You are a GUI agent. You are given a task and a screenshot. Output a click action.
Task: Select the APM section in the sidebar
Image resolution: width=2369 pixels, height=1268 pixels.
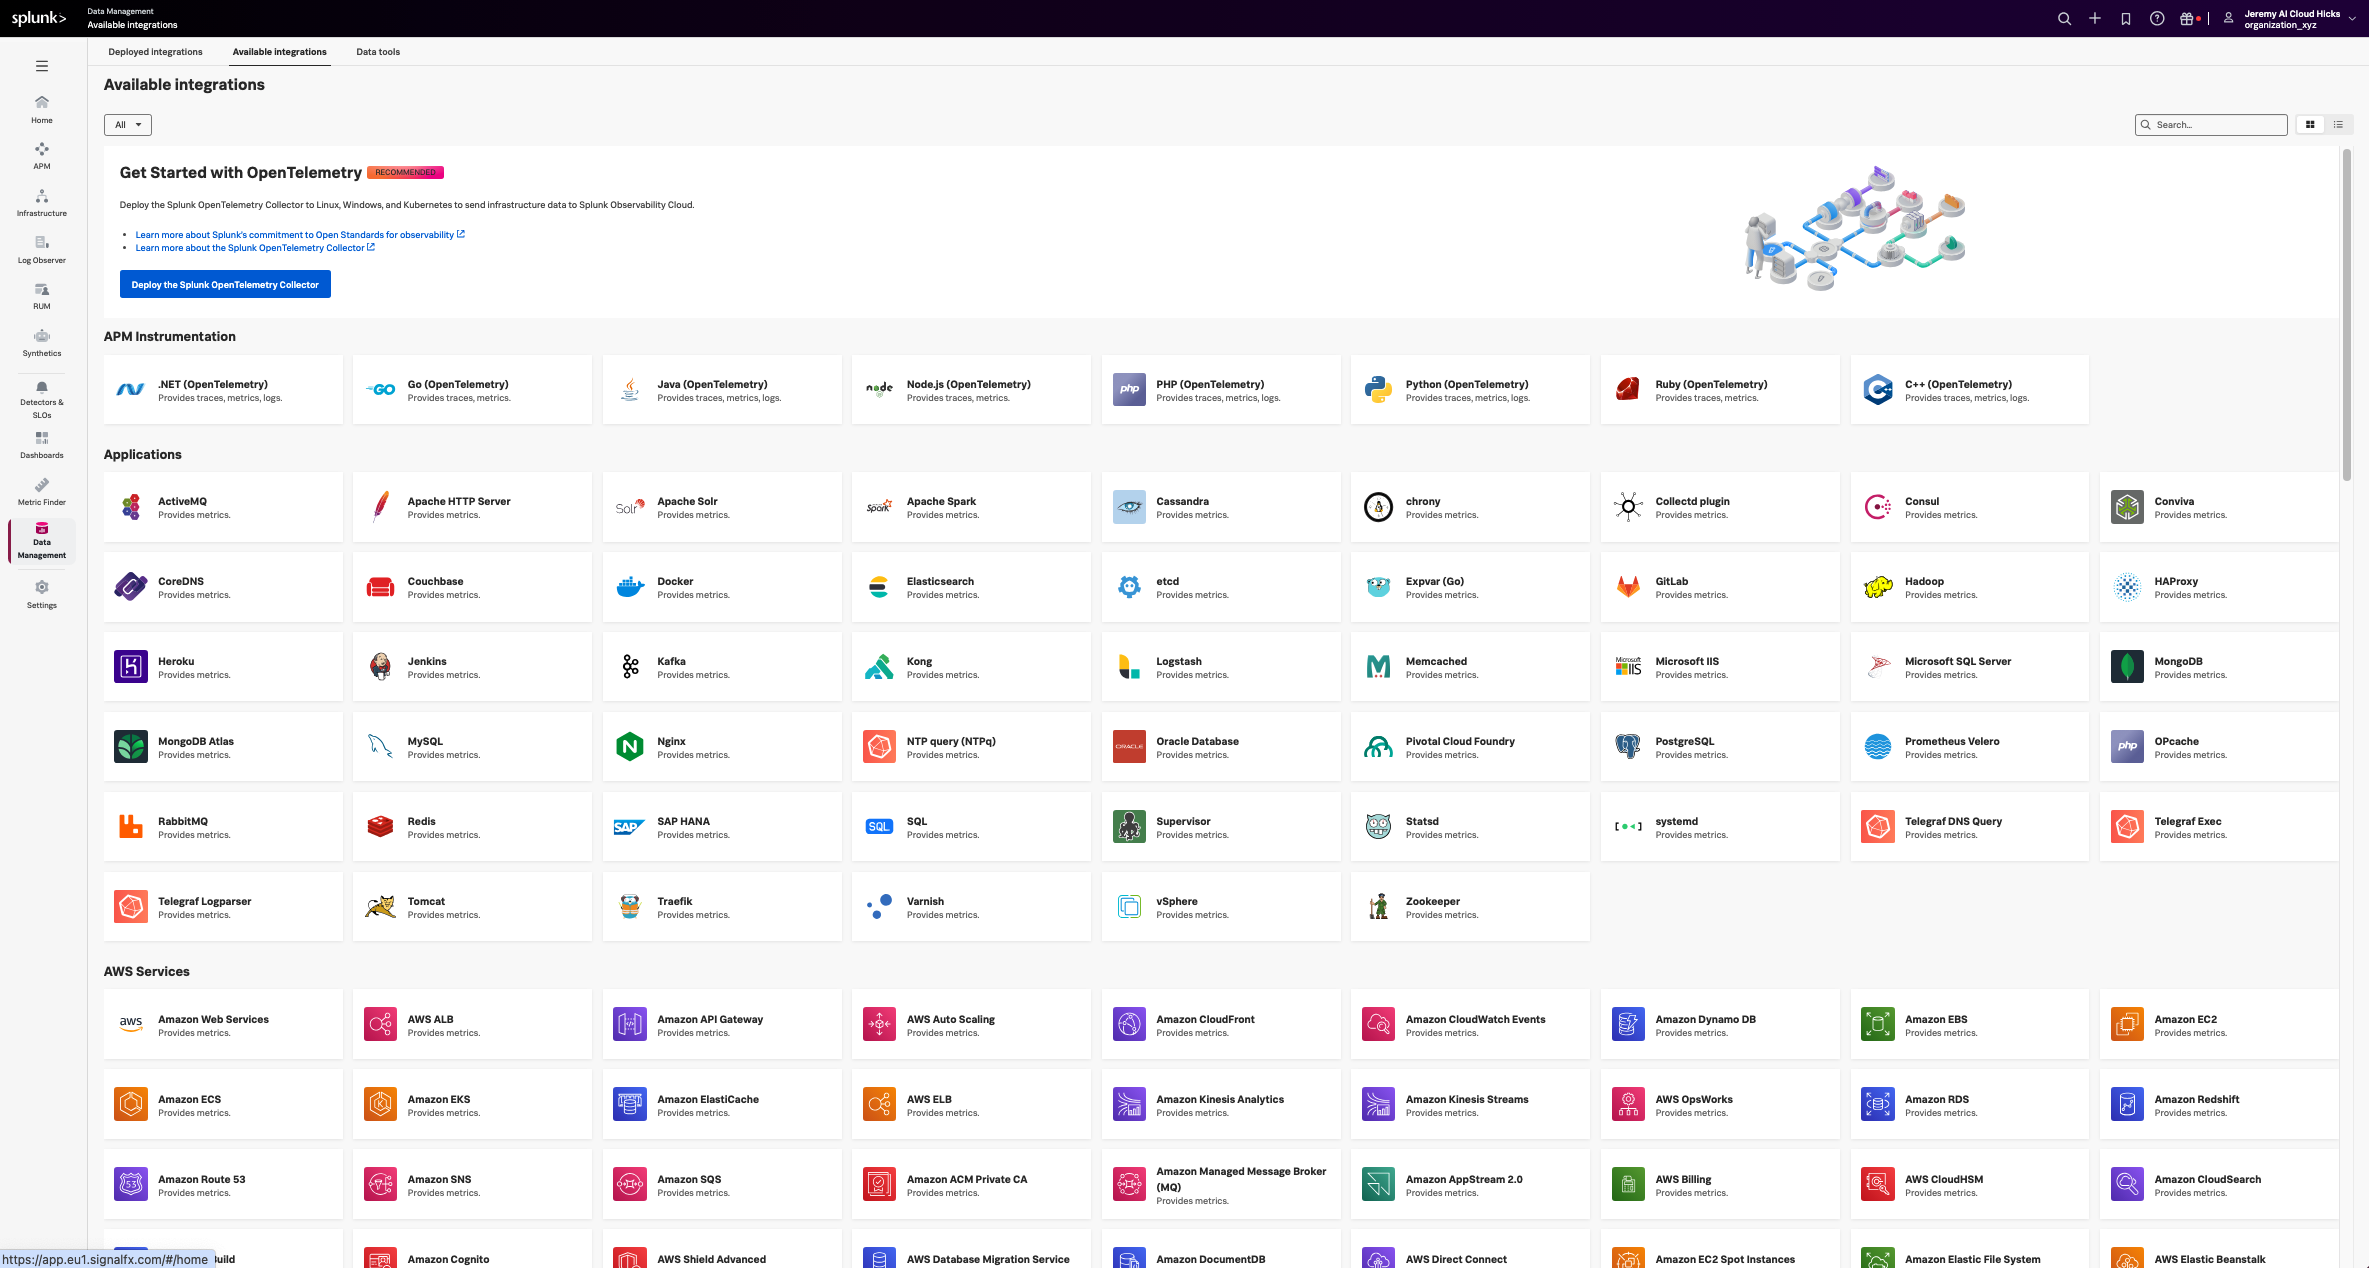(41, 157)
